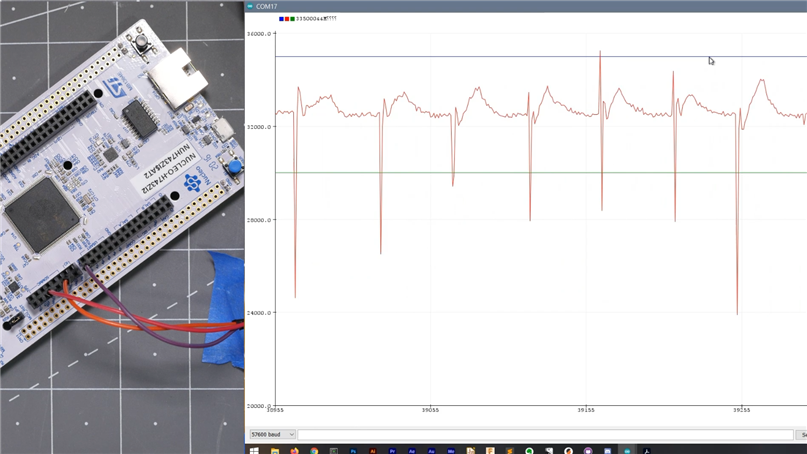
Task: Click the blue legend swatch in plotter
Action: (x=281, y=19)
